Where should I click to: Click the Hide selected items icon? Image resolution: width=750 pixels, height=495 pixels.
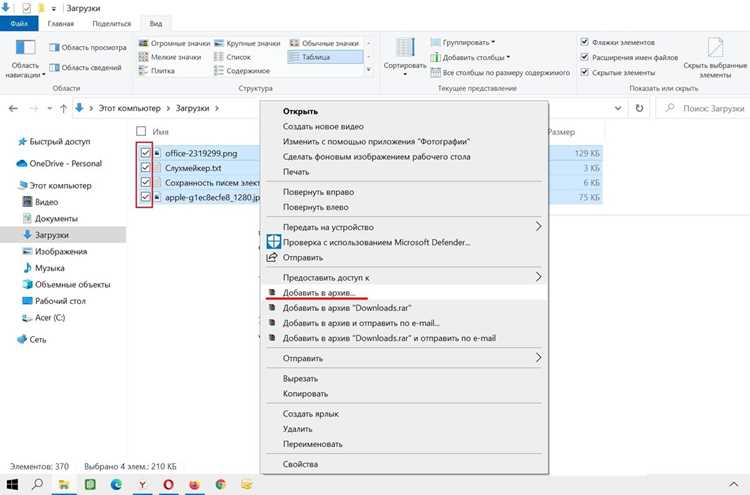tap(715, 48)
